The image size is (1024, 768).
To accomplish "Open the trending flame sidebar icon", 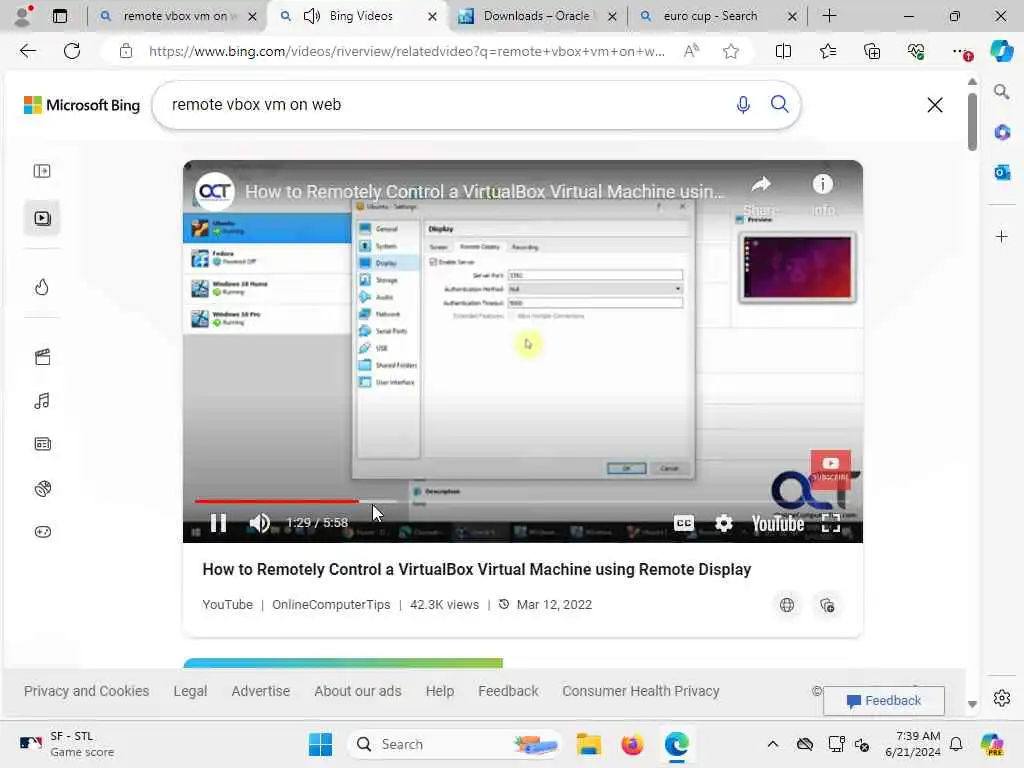I will 42,287.
